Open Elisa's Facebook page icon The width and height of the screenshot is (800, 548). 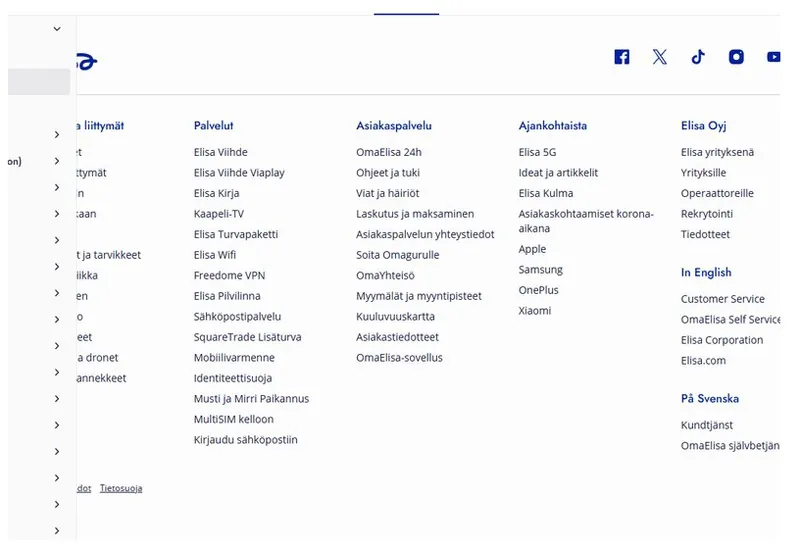coord(622,57)
